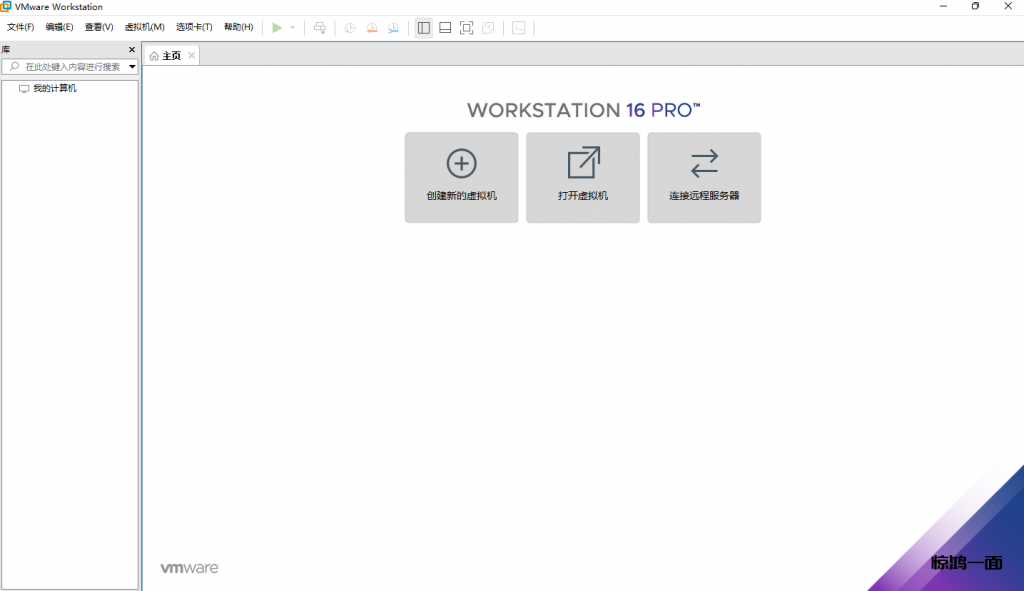Open the library search filter dropdown
Viewport: 1024px width, 591px height.
point(132,67)
